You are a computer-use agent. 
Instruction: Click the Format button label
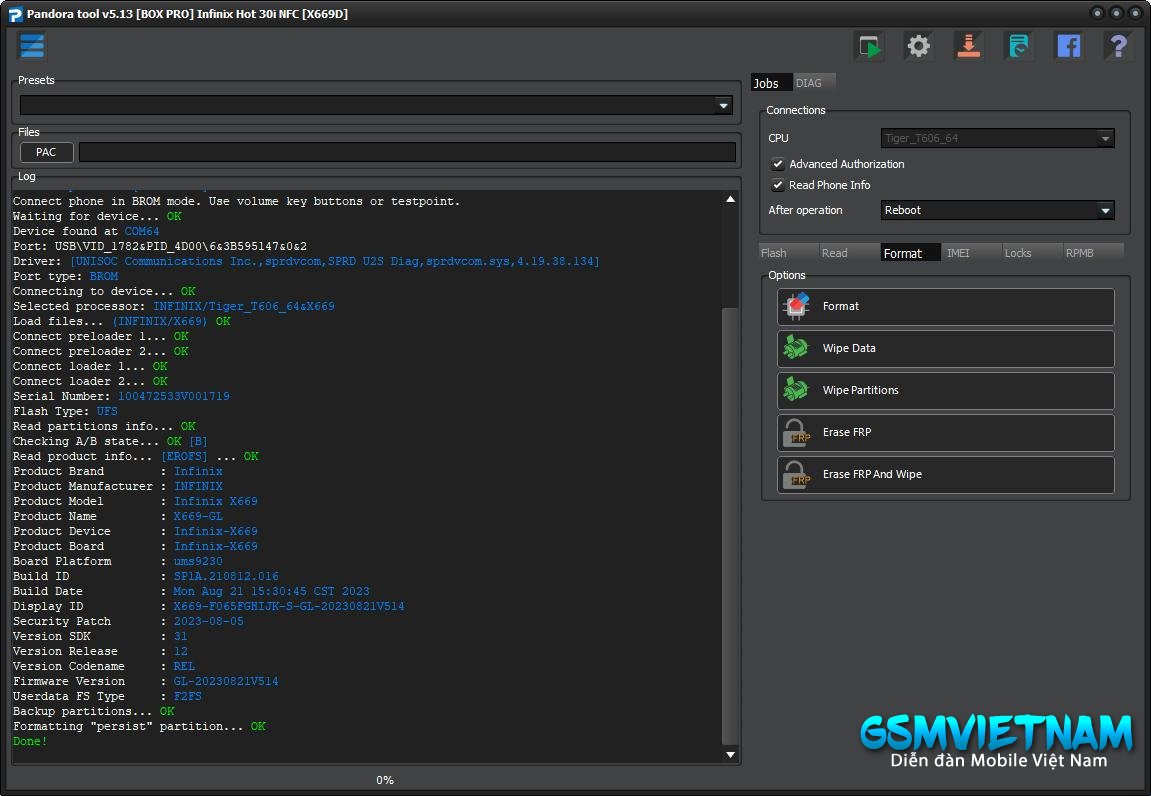click(x=840, y=306)
